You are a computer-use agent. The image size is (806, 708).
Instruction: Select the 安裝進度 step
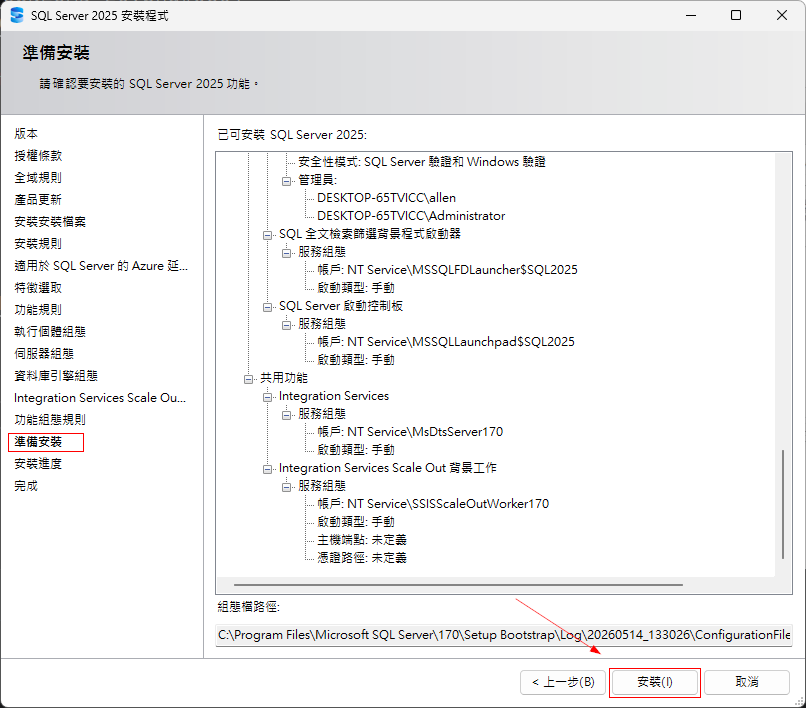38,464
